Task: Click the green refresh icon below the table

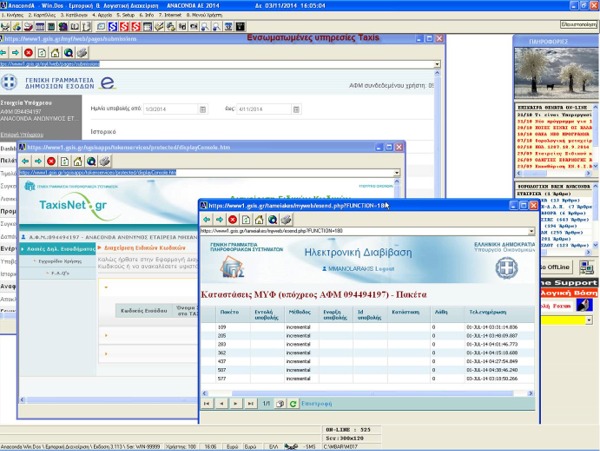Action: pyautogui.click(x=293, y=404)
